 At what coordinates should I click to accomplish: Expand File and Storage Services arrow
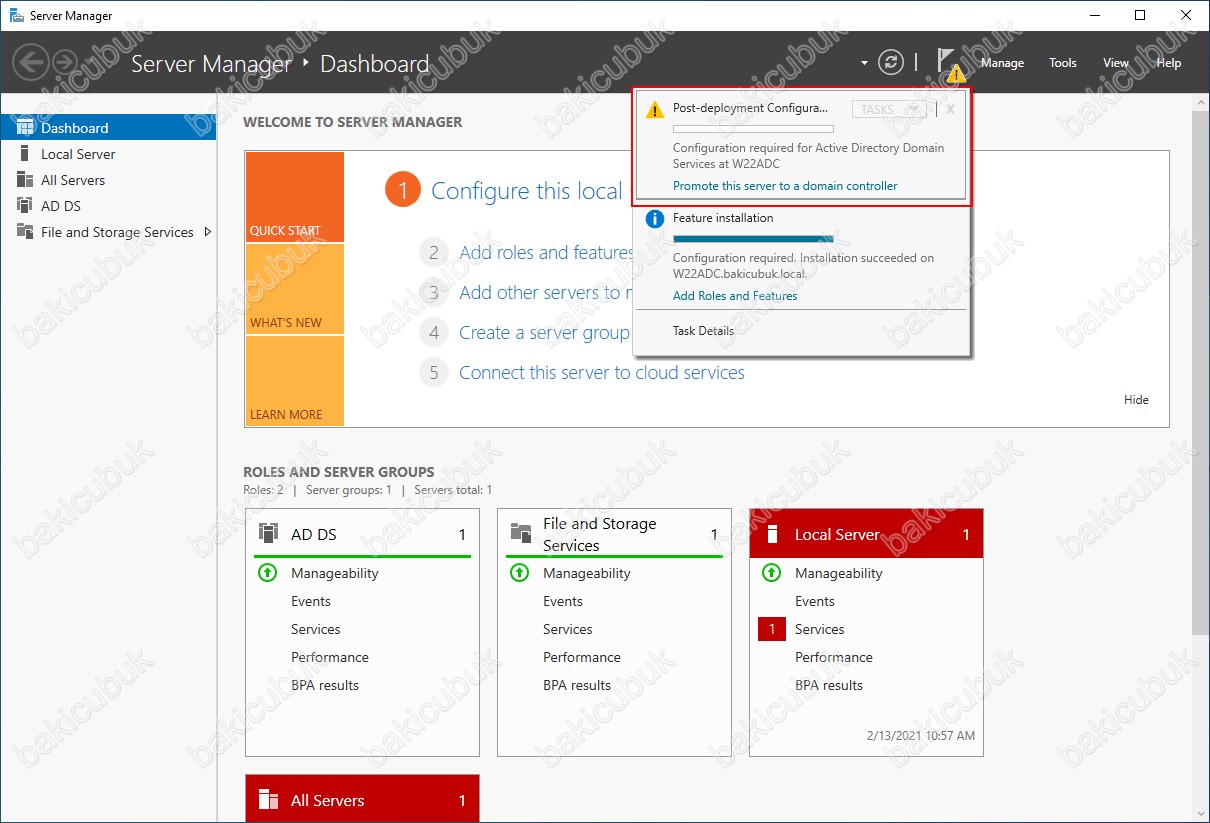tap(207, 232)
